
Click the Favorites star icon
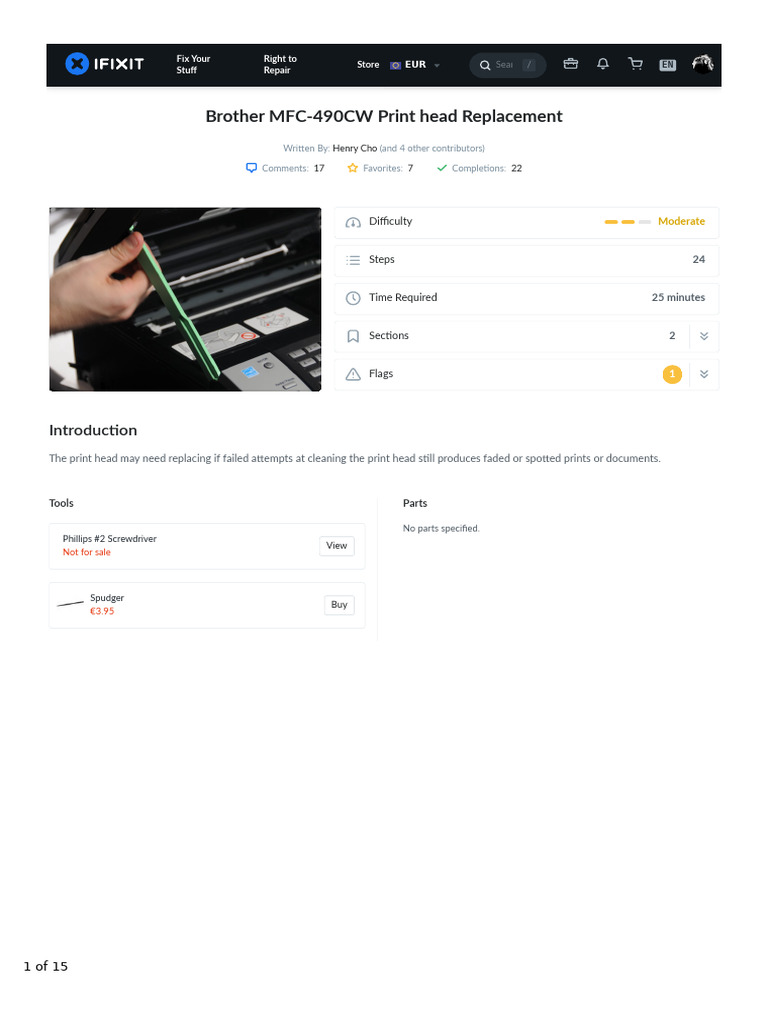click(353, 168)
